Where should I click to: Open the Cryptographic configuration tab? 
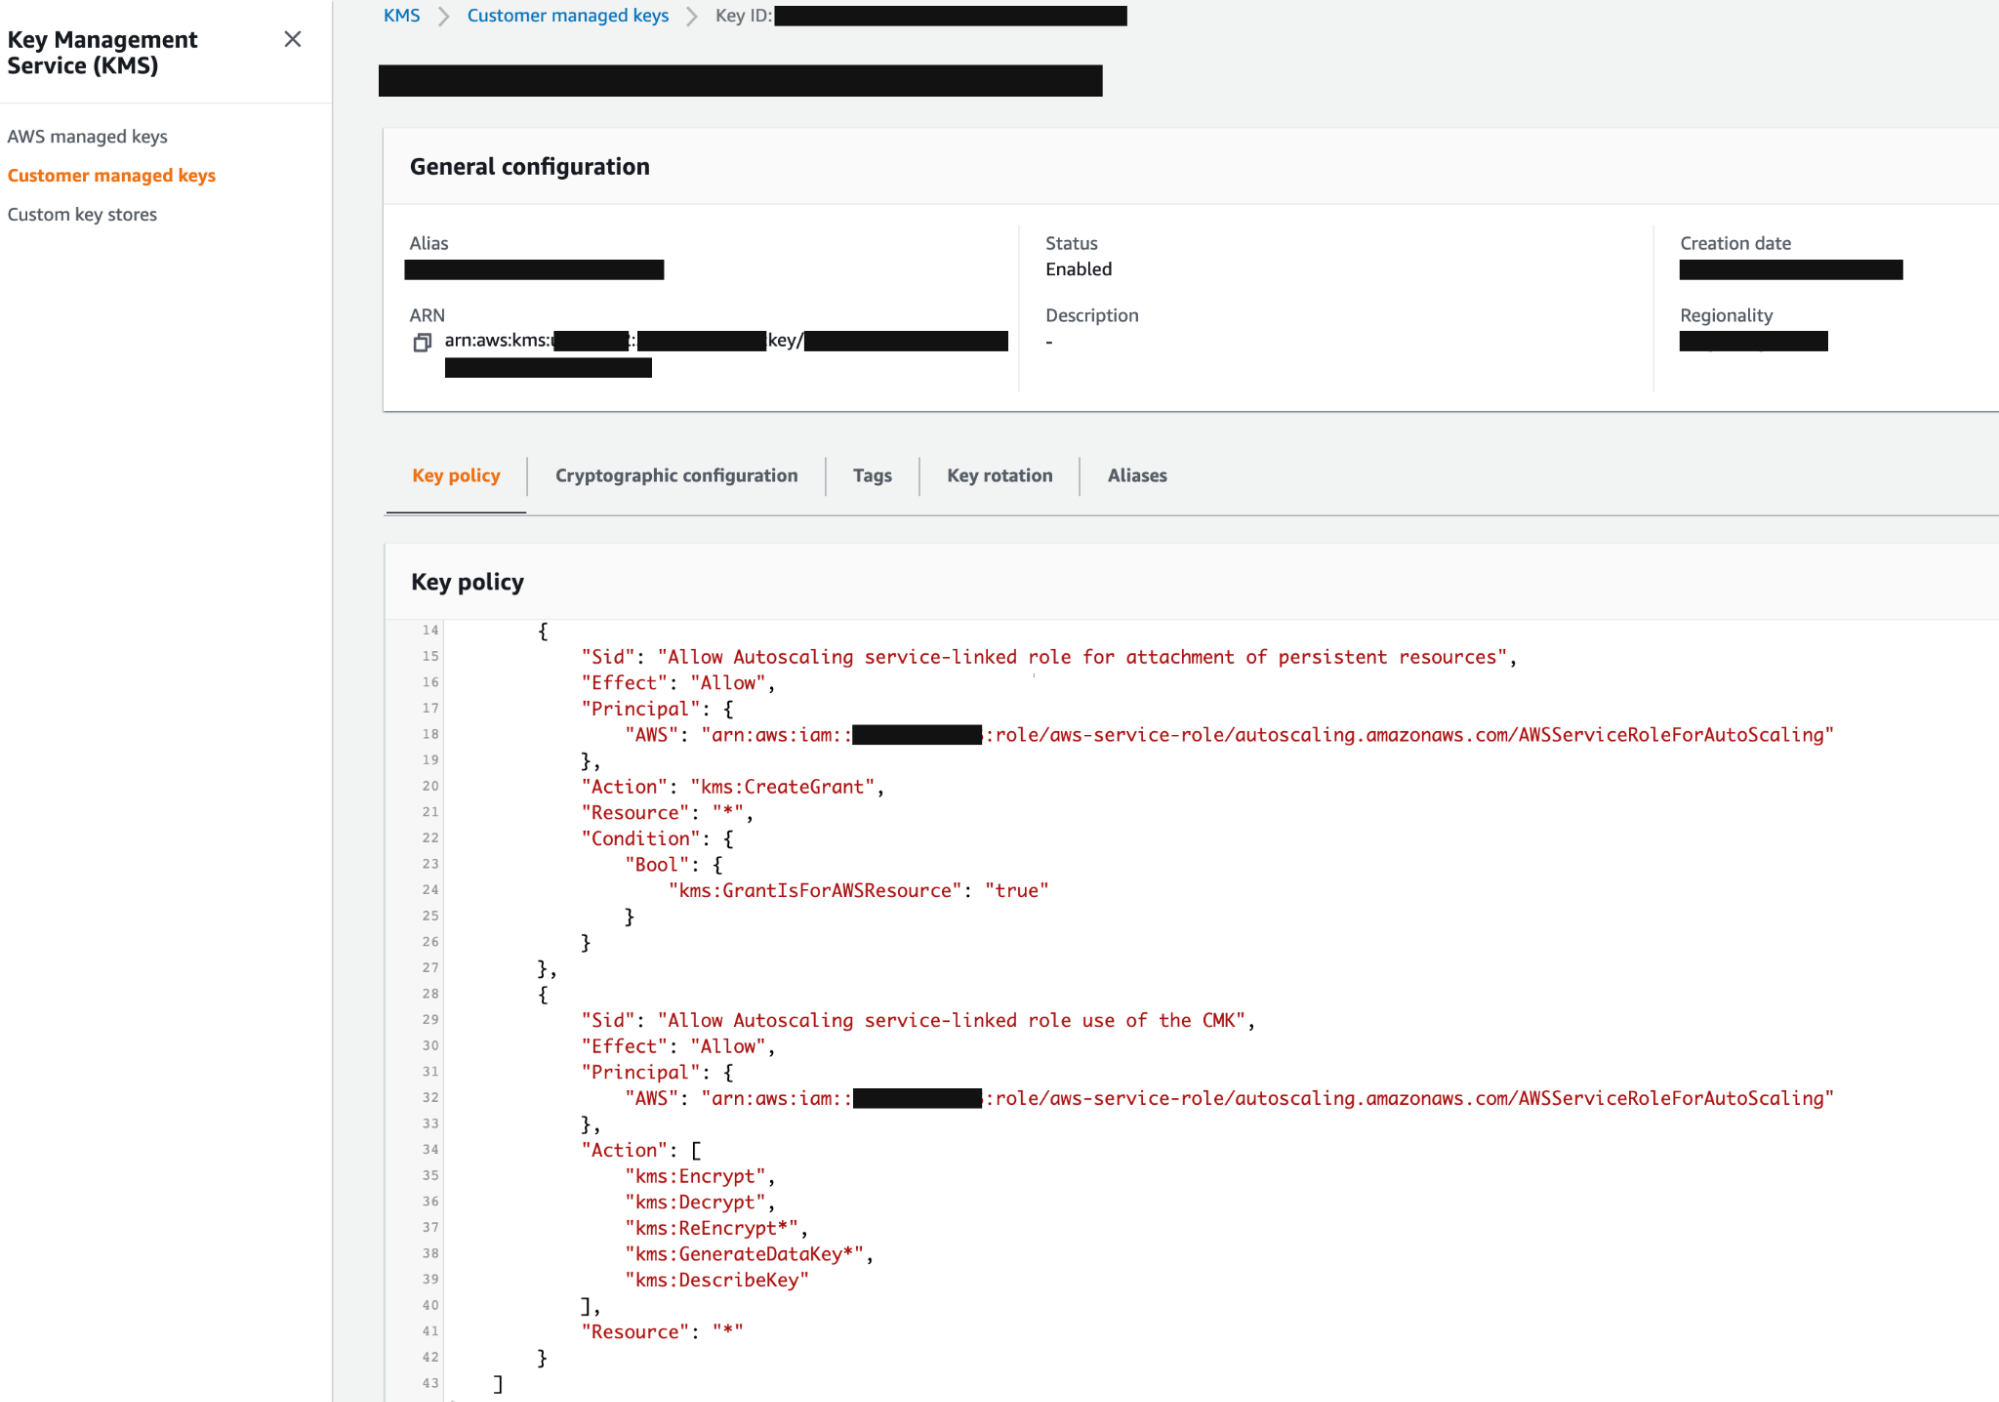676,476
